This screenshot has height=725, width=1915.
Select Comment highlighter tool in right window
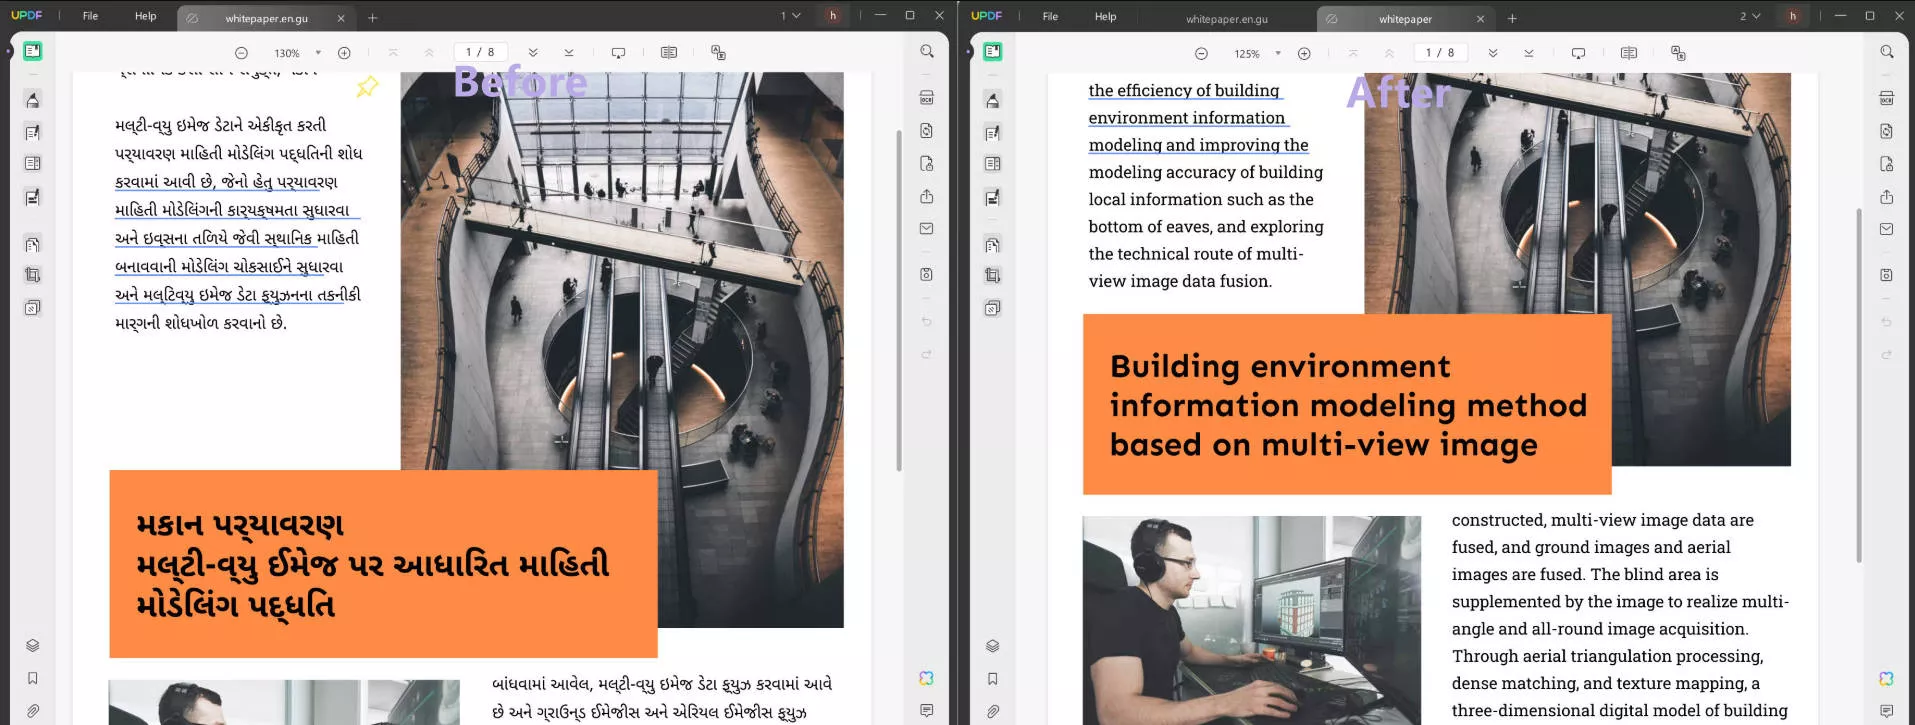[x=993, y=100]
